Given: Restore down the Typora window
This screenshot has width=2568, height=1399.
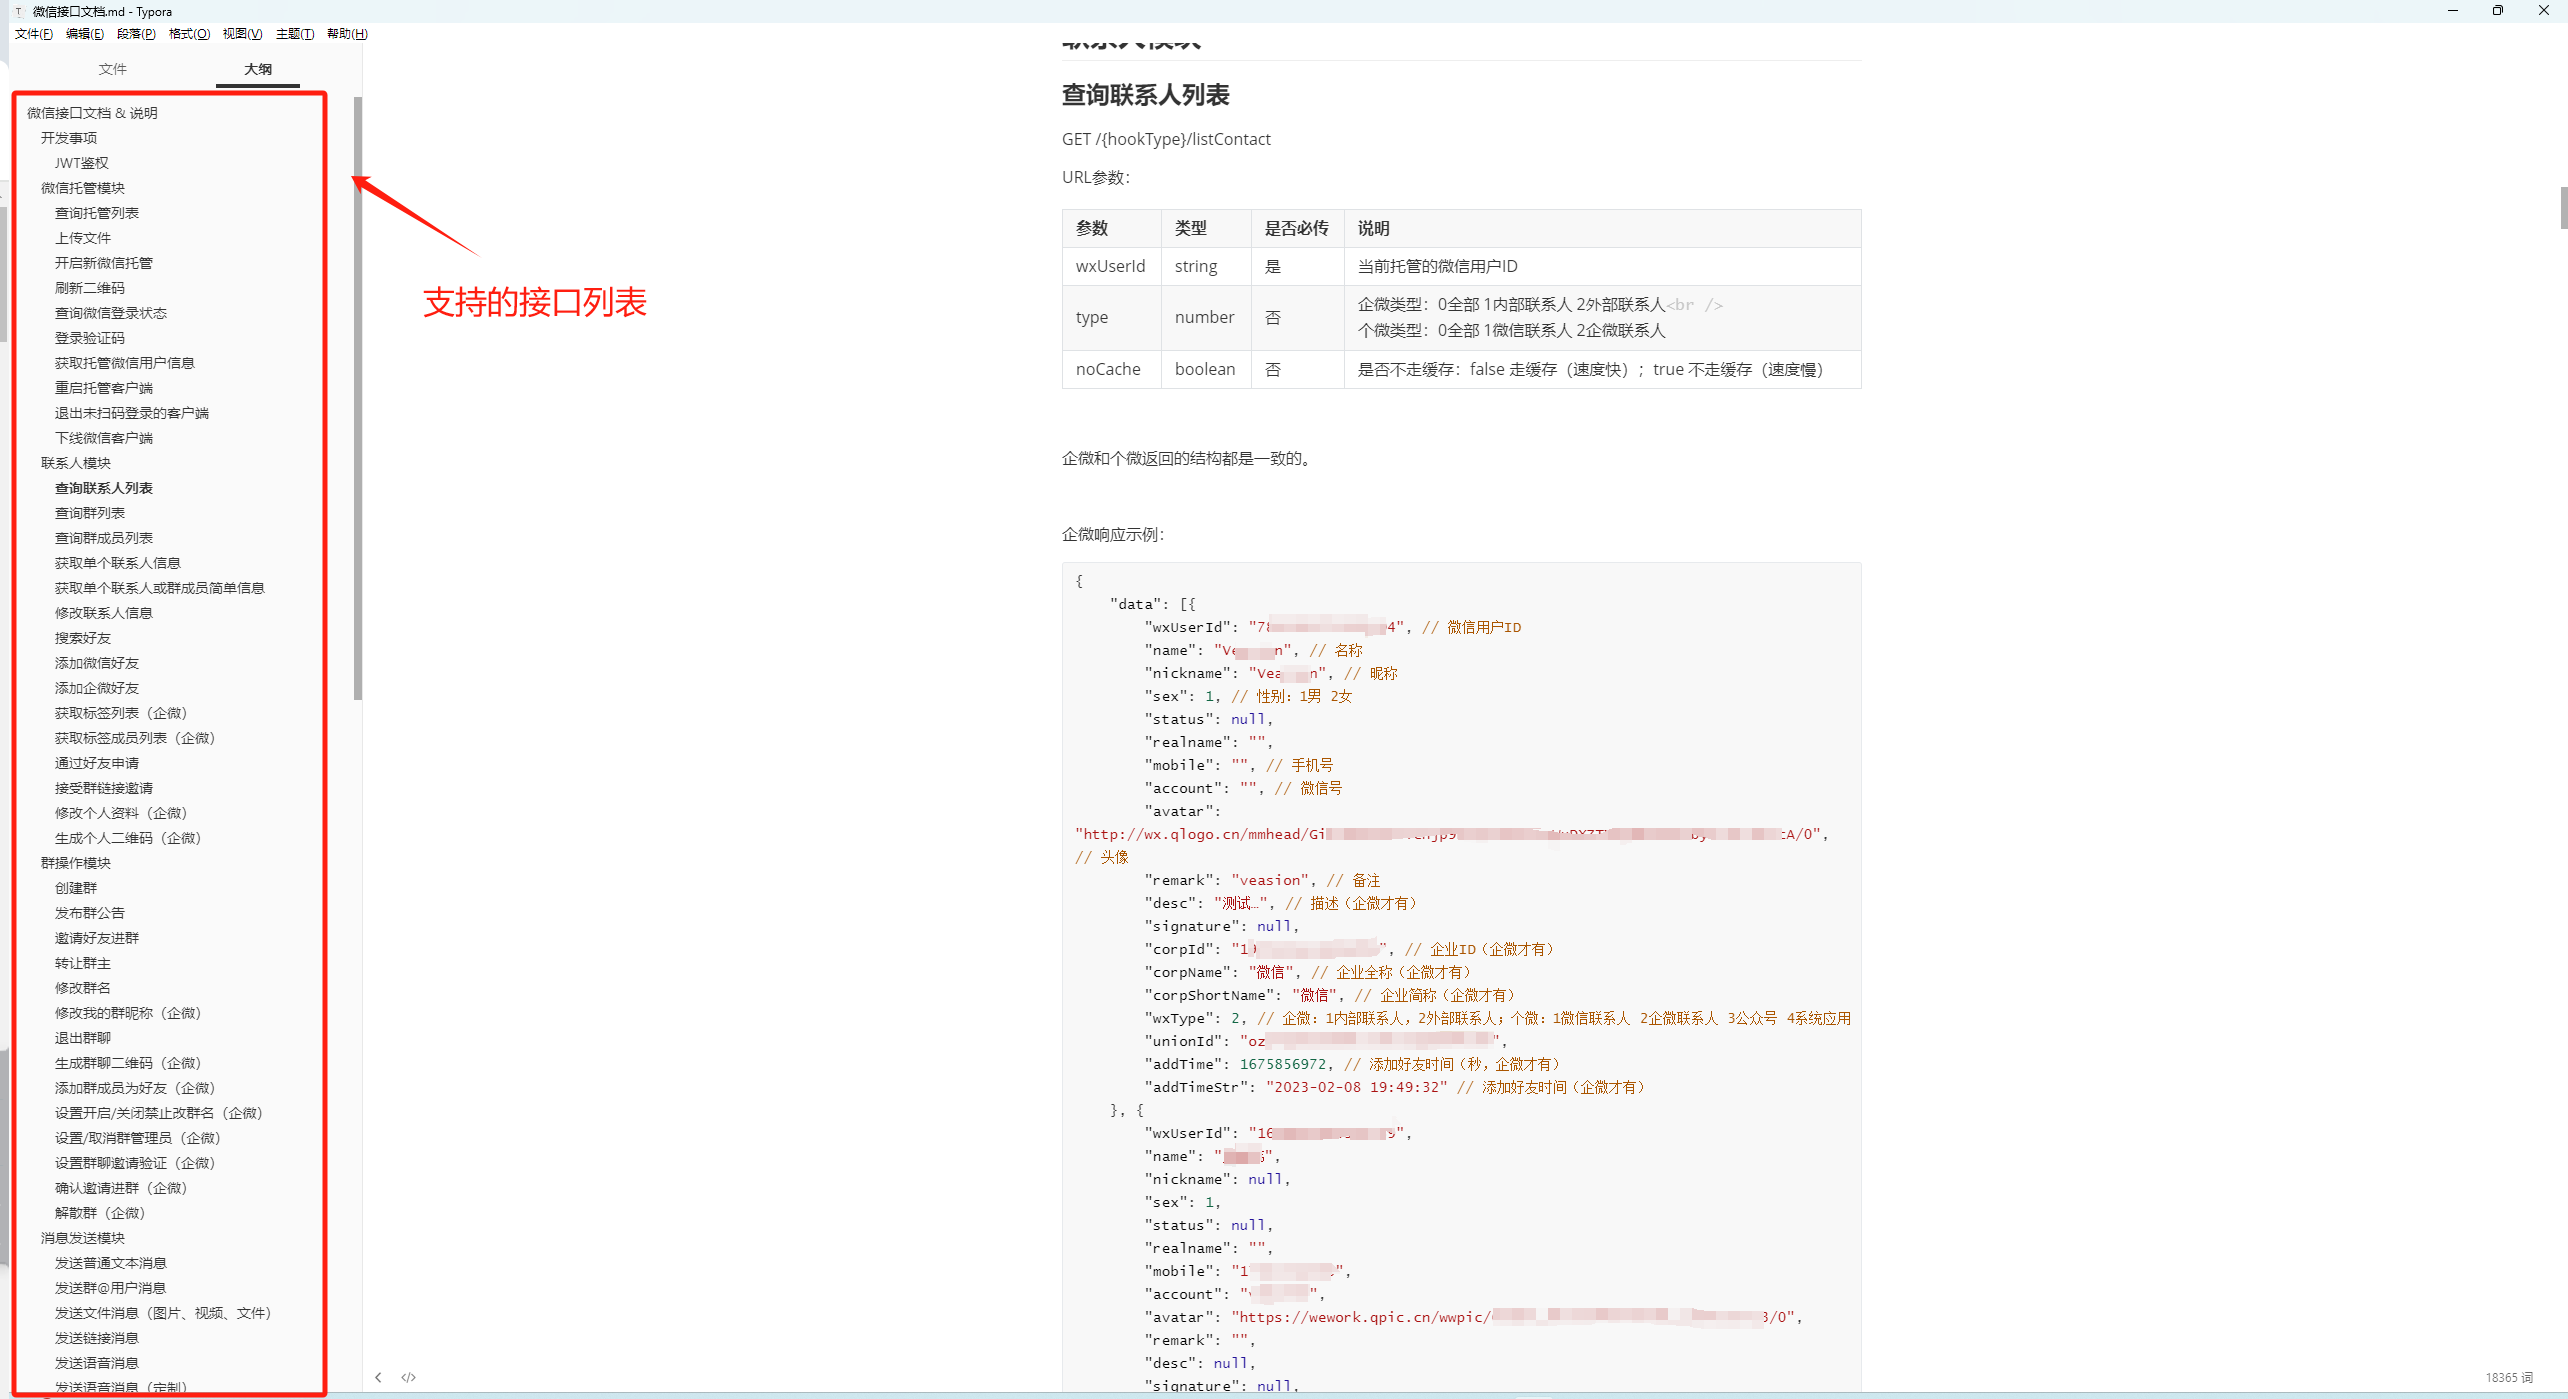Looking at the screenshot, I should pos(2497,11).
